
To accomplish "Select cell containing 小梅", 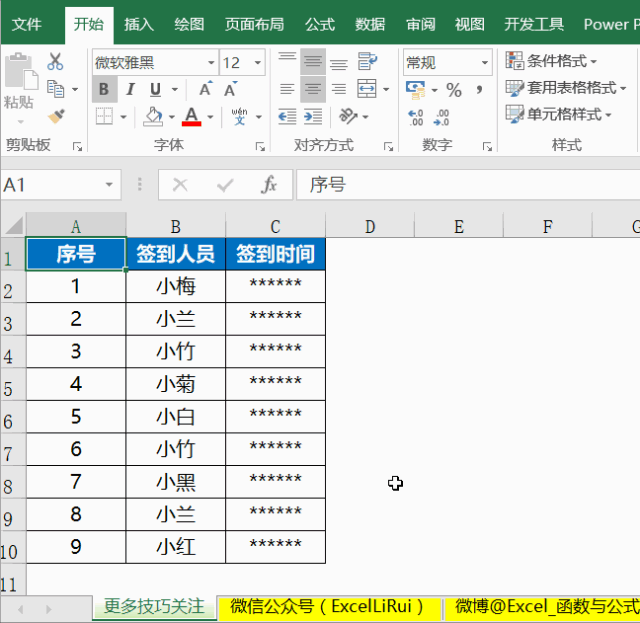I will tap(176, 287).
